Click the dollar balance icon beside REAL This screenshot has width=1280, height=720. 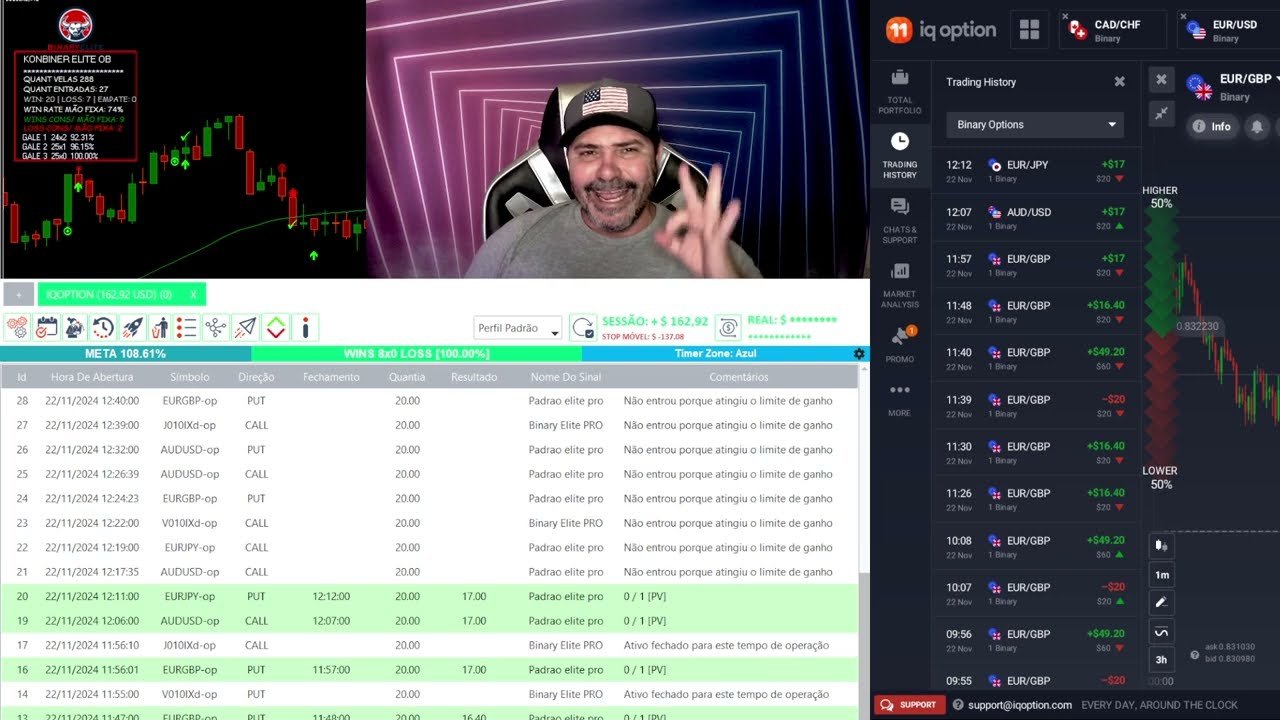point(729,327)
